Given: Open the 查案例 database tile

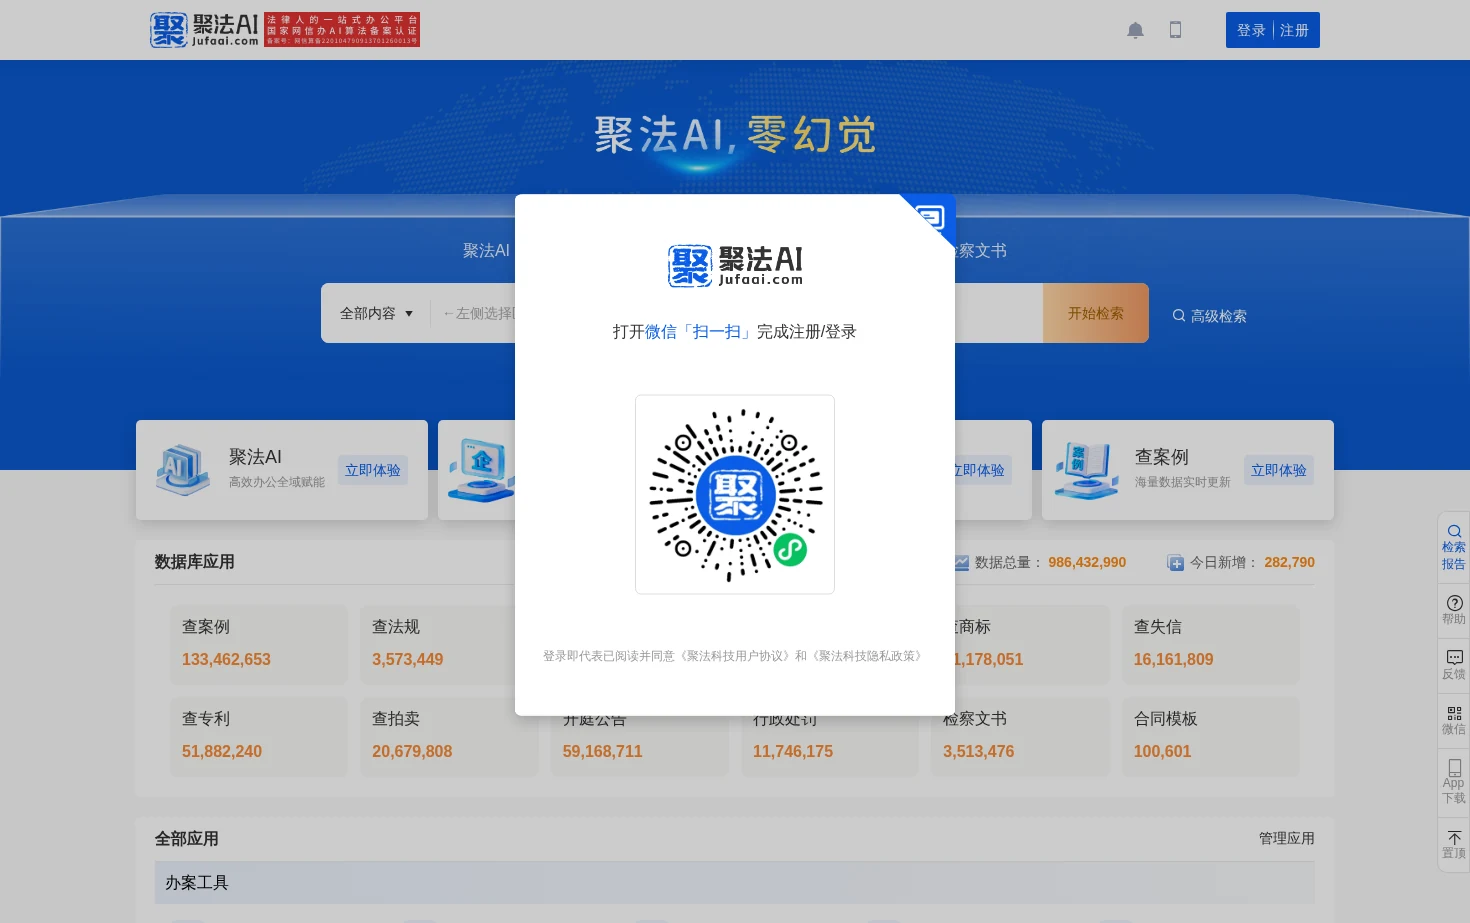Looking at the screenshot, I should [x=259, y=644].
